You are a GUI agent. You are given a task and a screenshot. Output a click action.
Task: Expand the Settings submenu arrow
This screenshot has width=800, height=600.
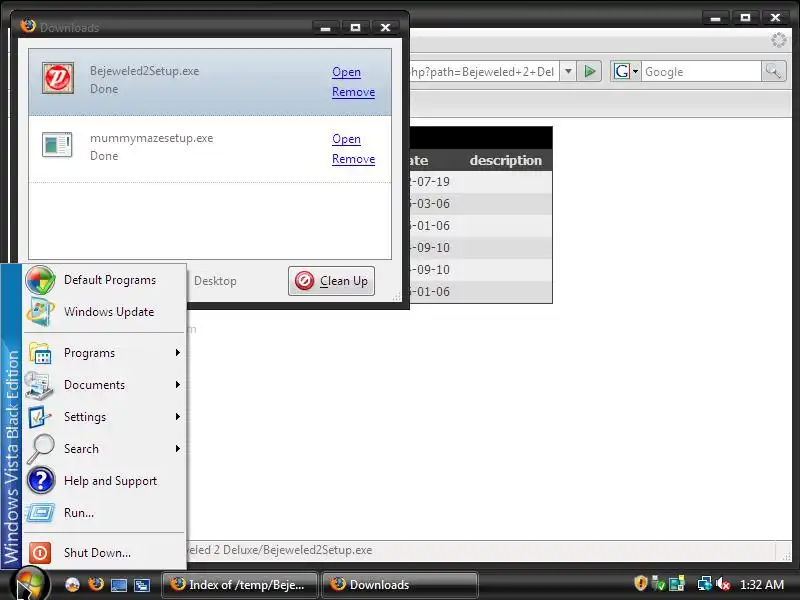coord(178,417)
